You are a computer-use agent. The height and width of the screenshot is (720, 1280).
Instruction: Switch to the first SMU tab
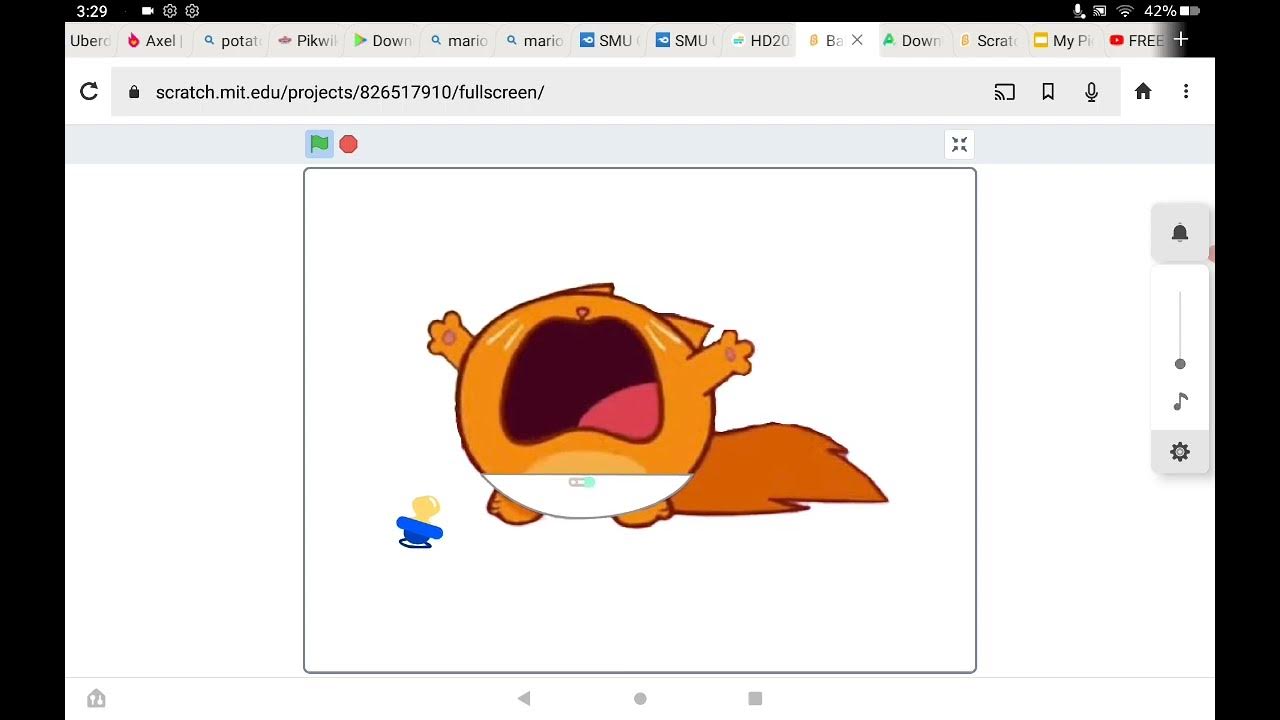(x=608, y=41)
